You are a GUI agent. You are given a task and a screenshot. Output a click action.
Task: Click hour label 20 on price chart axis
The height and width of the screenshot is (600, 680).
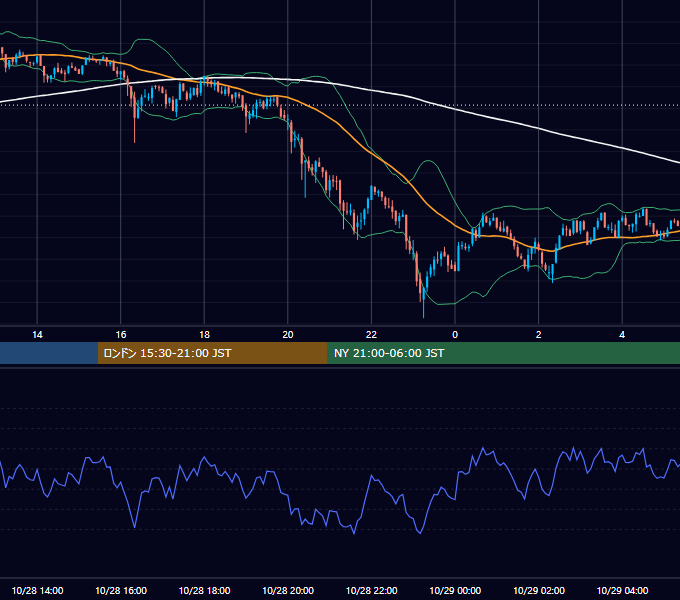[288, 335]
